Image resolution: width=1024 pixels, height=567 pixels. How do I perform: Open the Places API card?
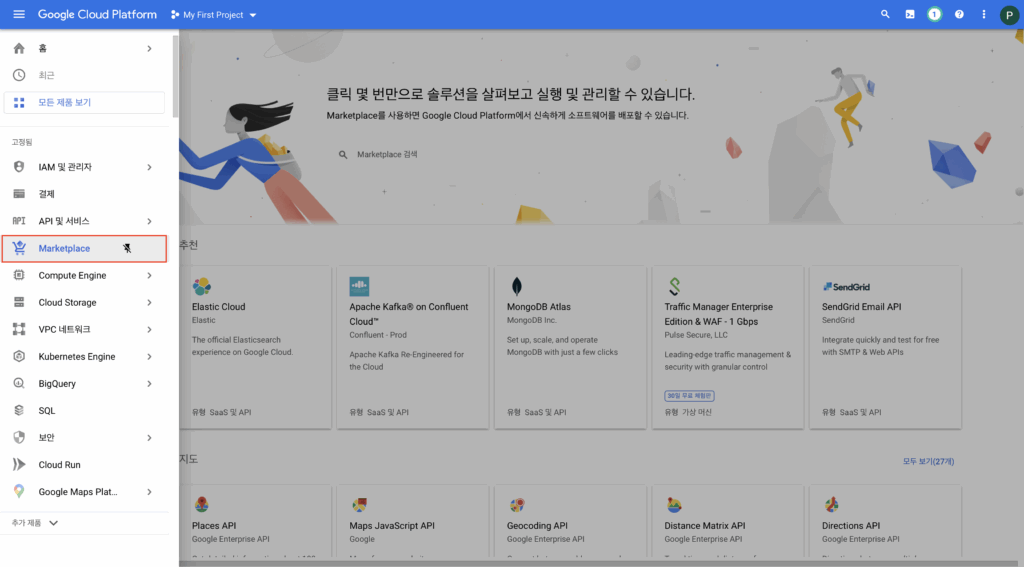(255, 521)
